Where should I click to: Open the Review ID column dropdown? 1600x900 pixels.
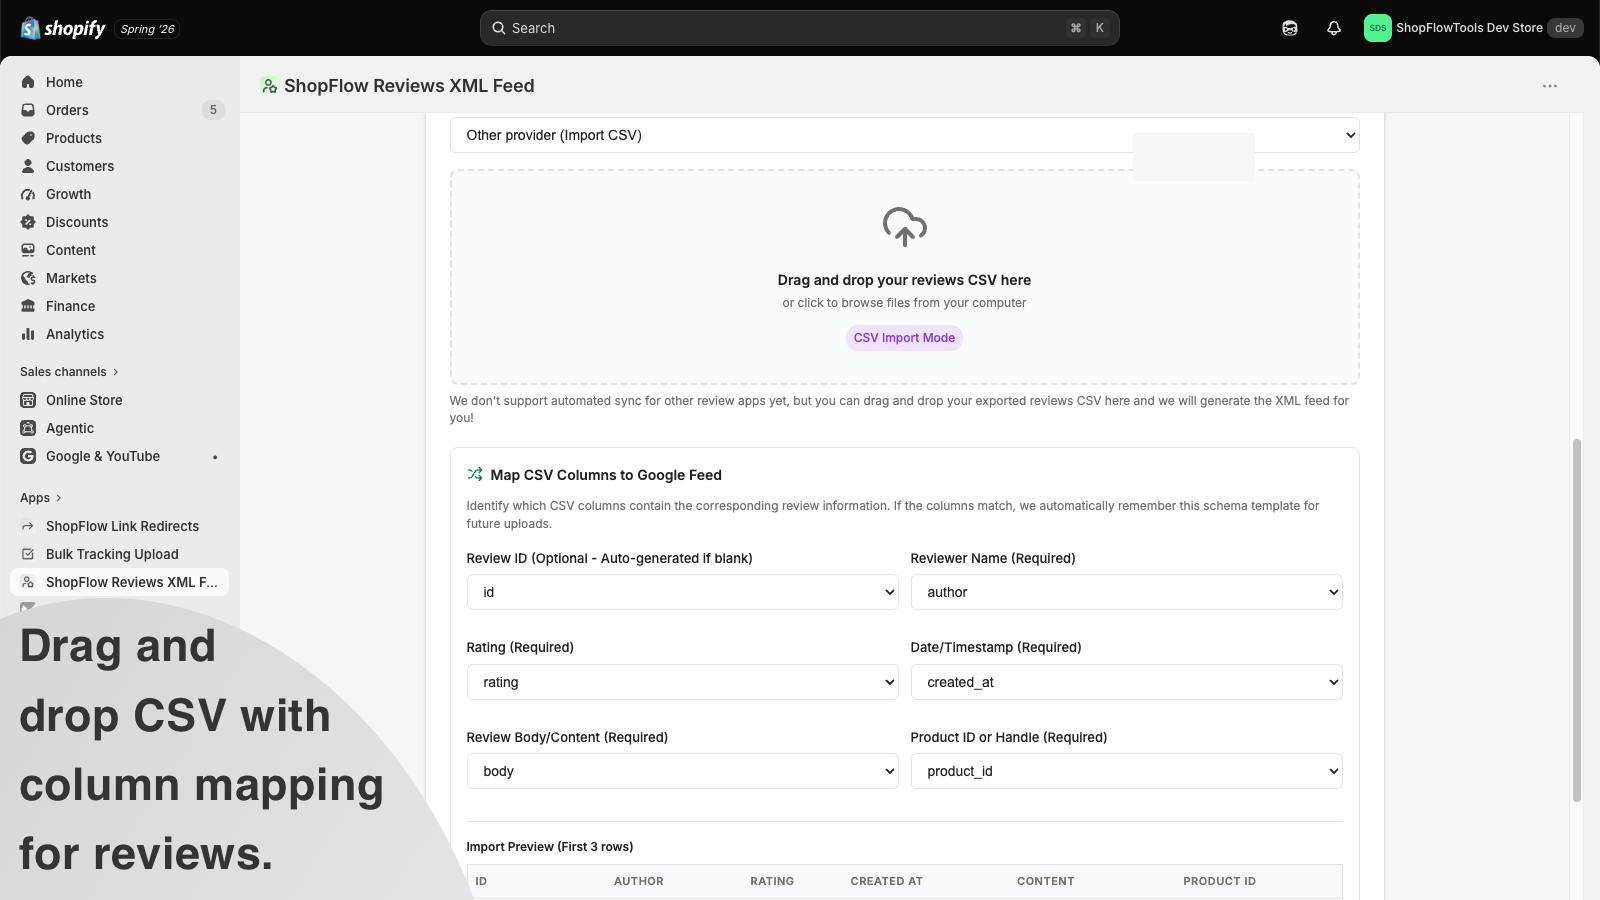tap(682, 592)
